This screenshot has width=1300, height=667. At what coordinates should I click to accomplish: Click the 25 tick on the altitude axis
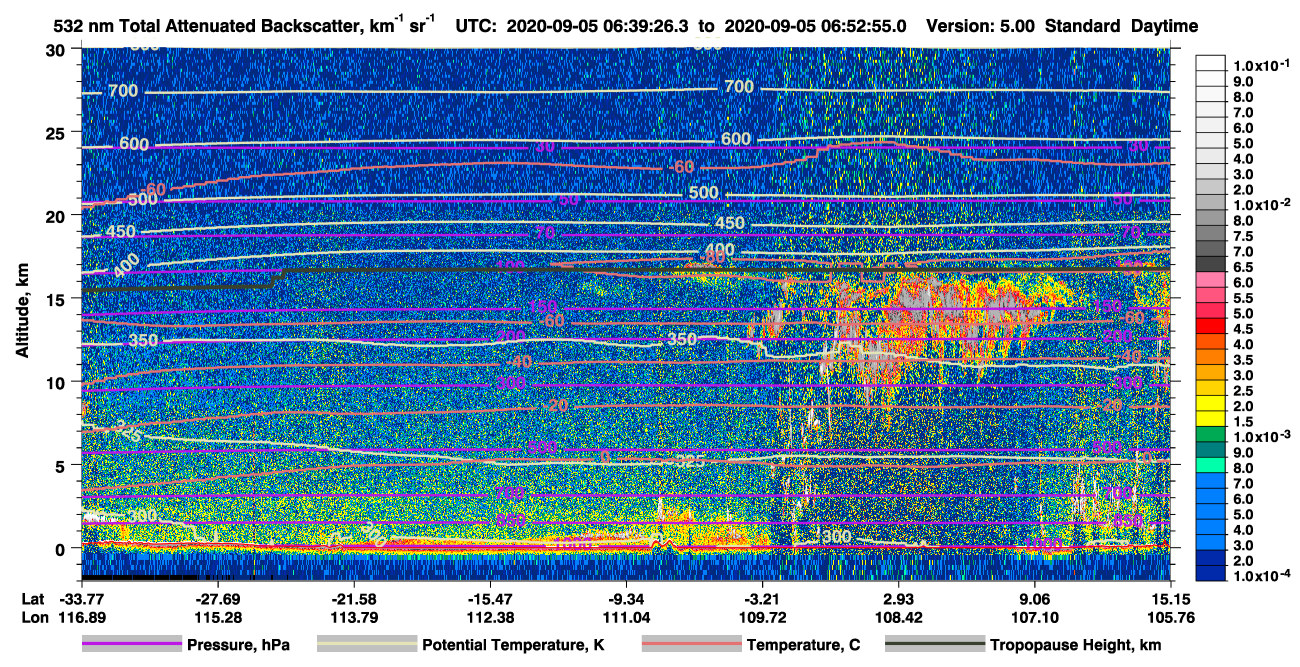point(56,132)
